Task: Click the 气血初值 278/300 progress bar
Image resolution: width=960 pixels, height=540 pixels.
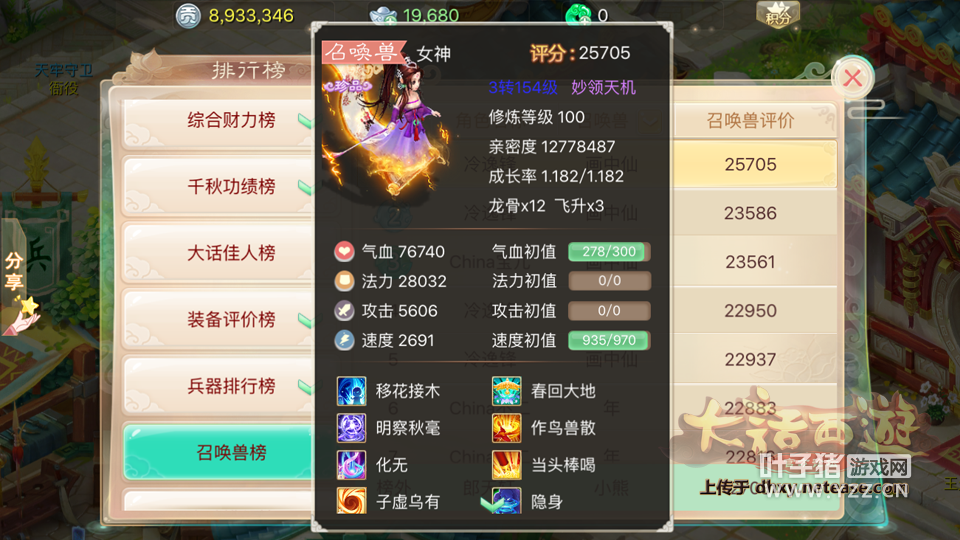Action: click(x=609, y=252)
